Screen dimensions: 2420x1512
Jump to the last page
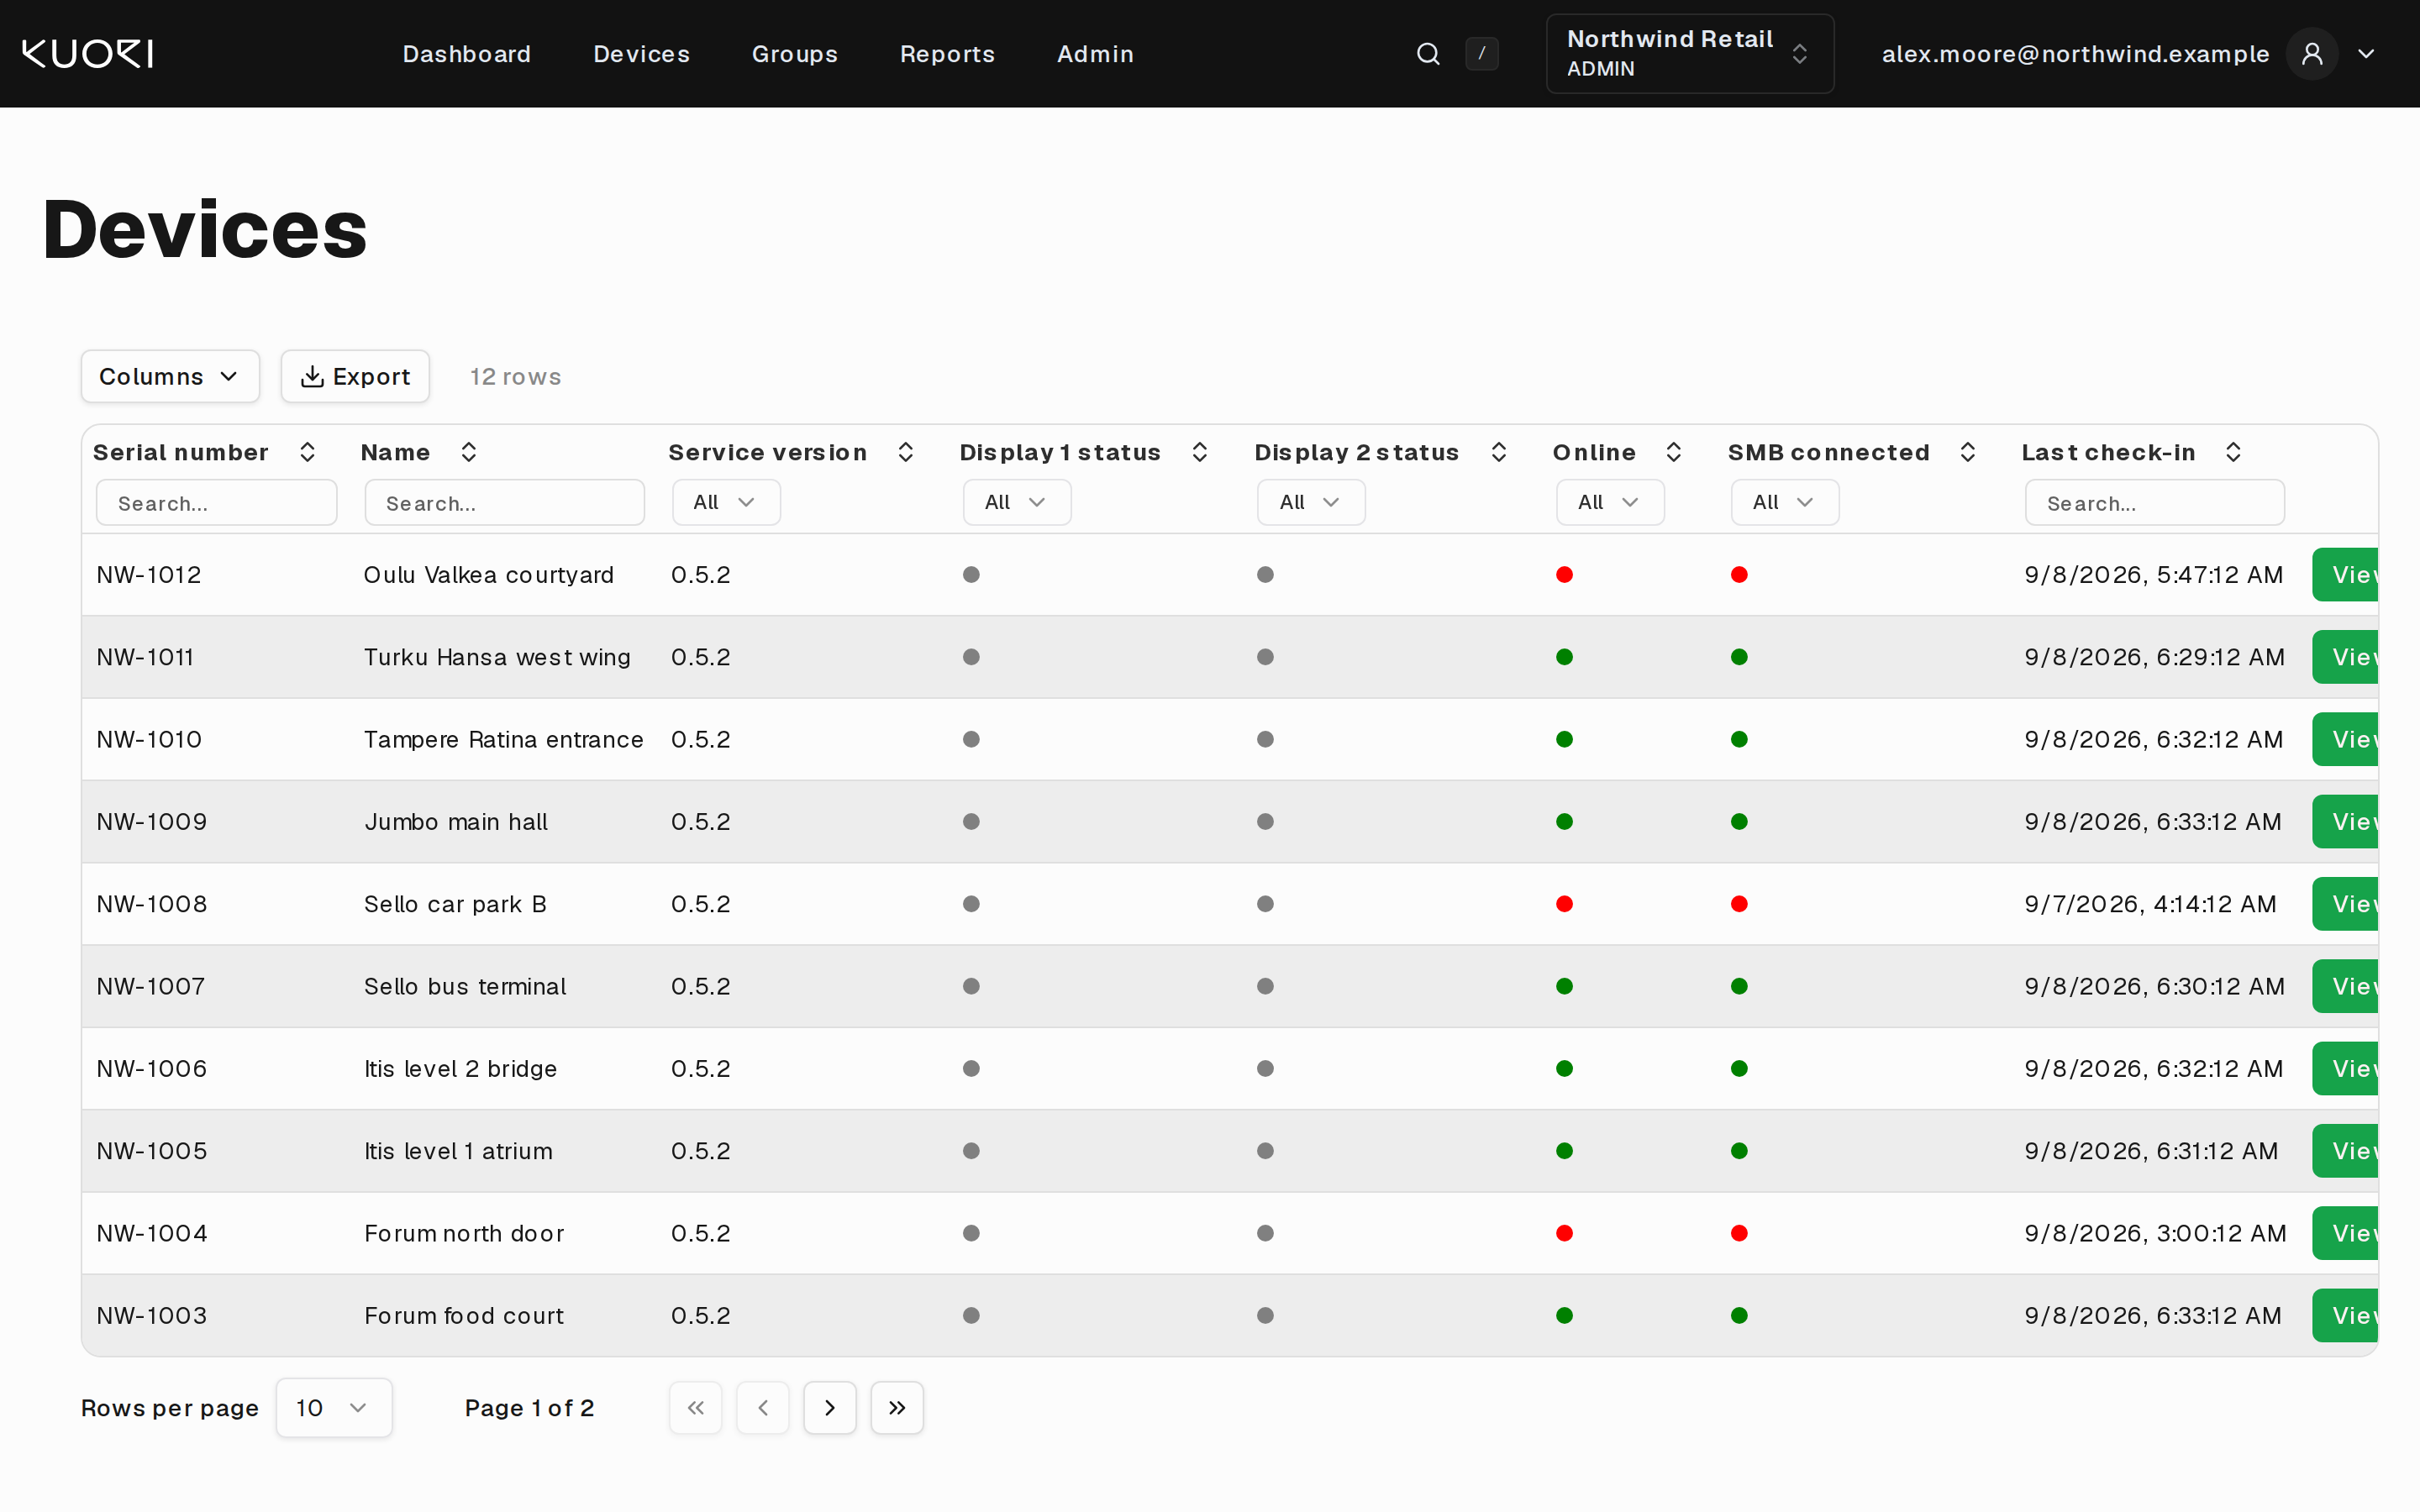point(897,1408)
